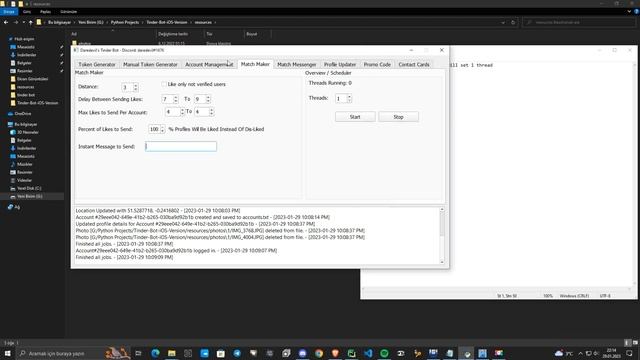Click the Notepad horizontal scrollbar
This screenshot has height=360, width=640.
tap(496, 289)
